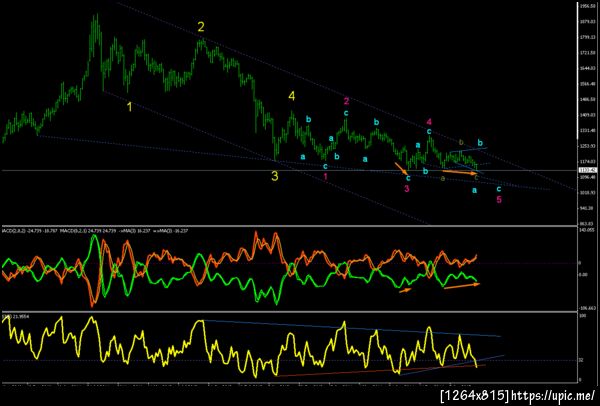Screen dimensions: 600x406
Task: Select the yellow wave label "3"
Action: tap(275, 176)
